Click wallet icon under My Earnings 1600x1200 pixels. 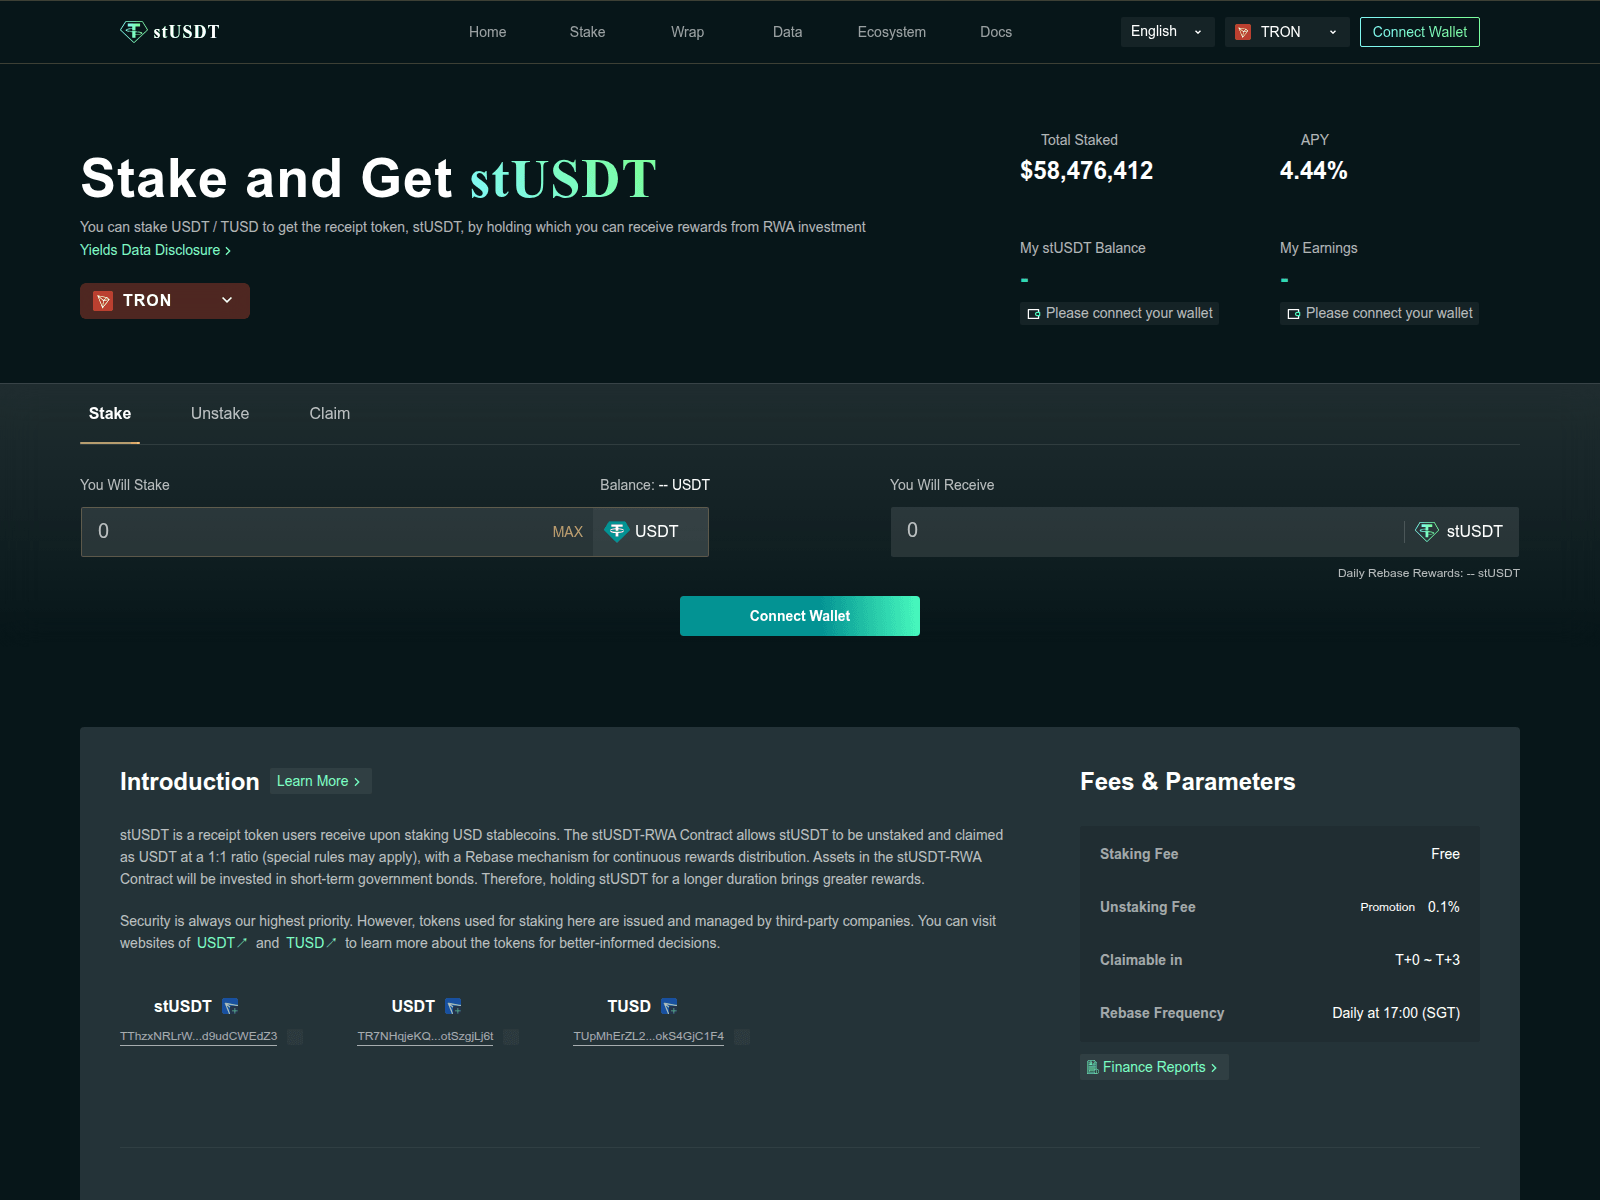pos(1294,314)
